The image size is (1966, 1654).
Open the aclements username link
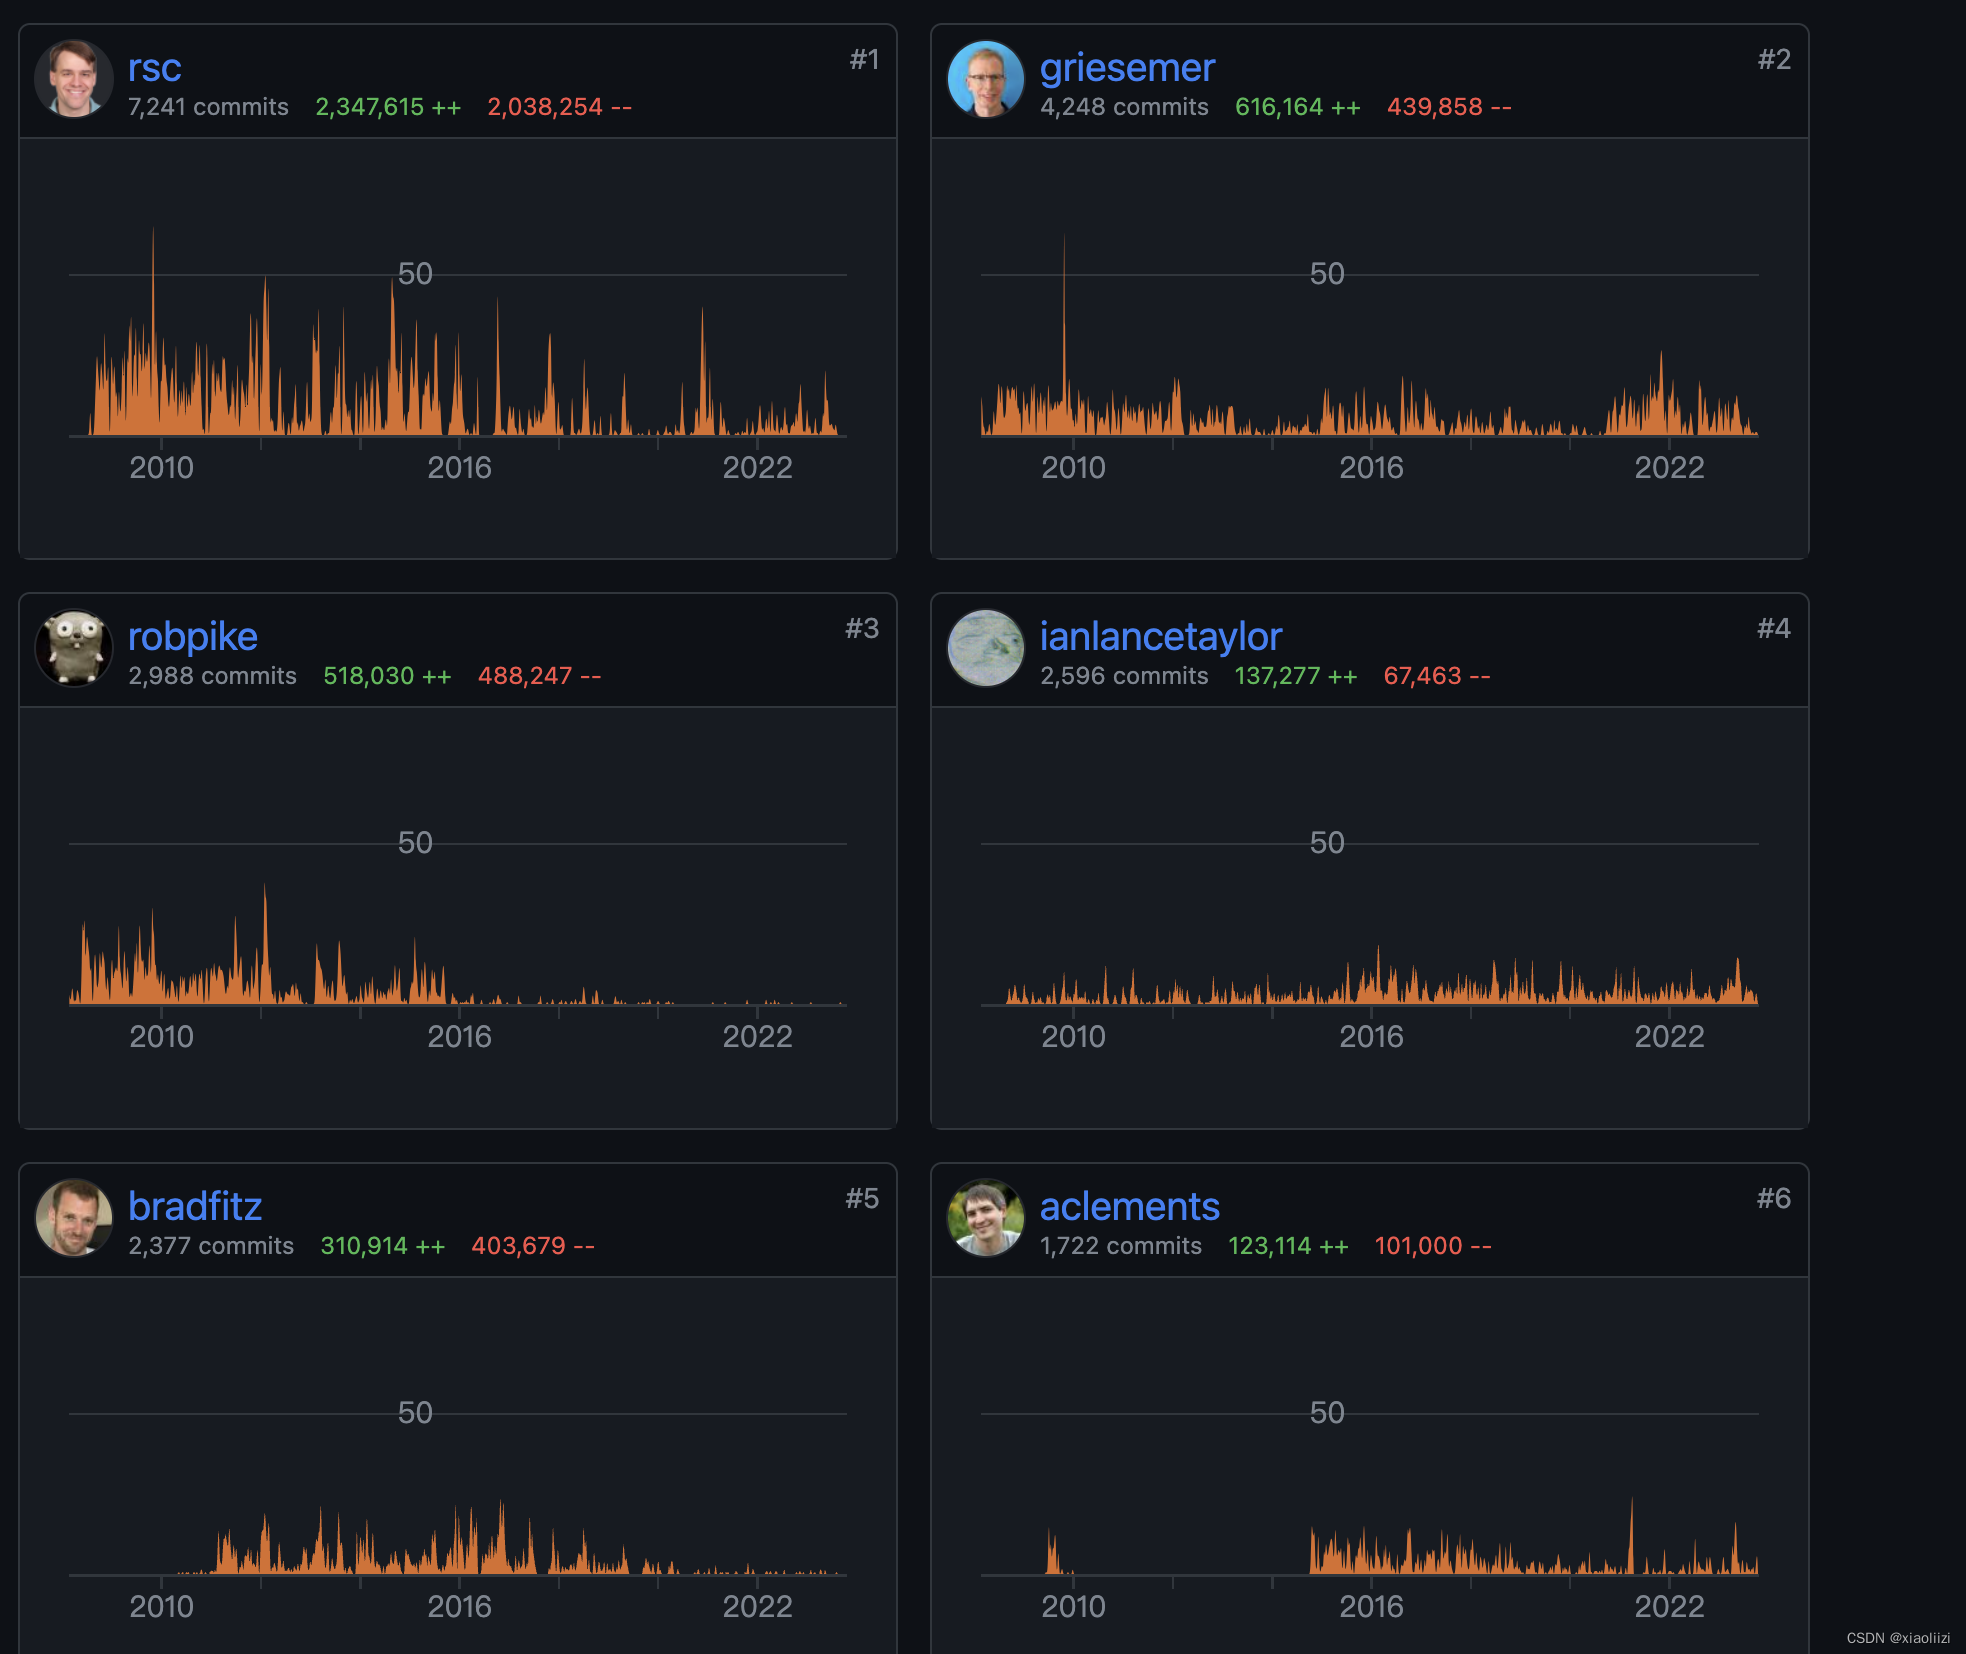[x=1129, y=1207]
